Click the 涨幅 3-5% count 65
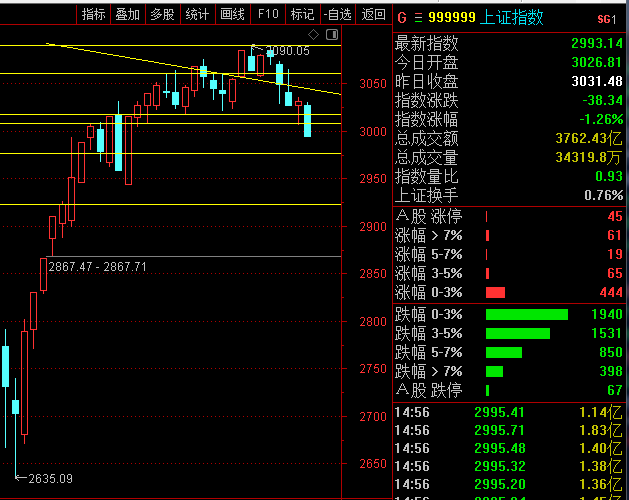Viewport: 629px width, 500px height. 615,273
